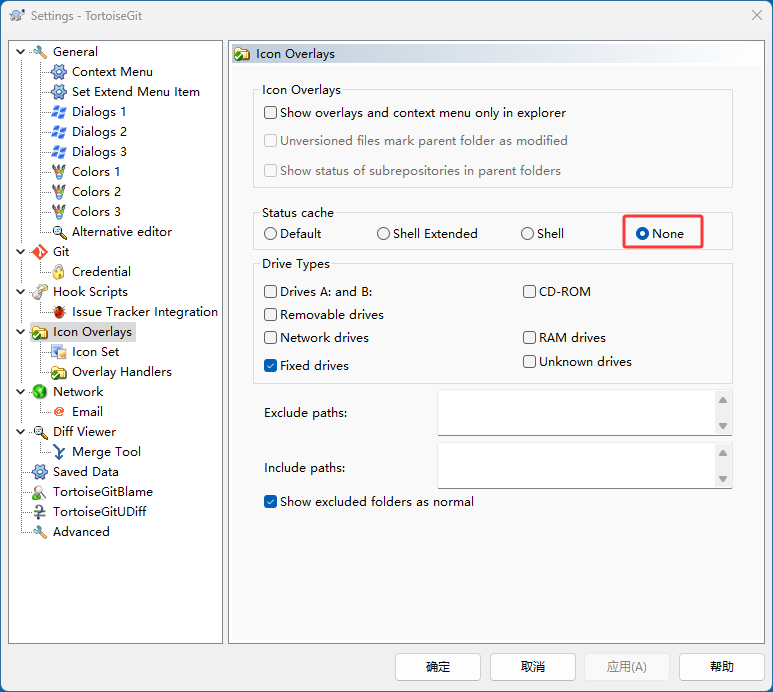Check the CD-ROM drive type
This screenshot has height=692, width=773.
(529, 292)
